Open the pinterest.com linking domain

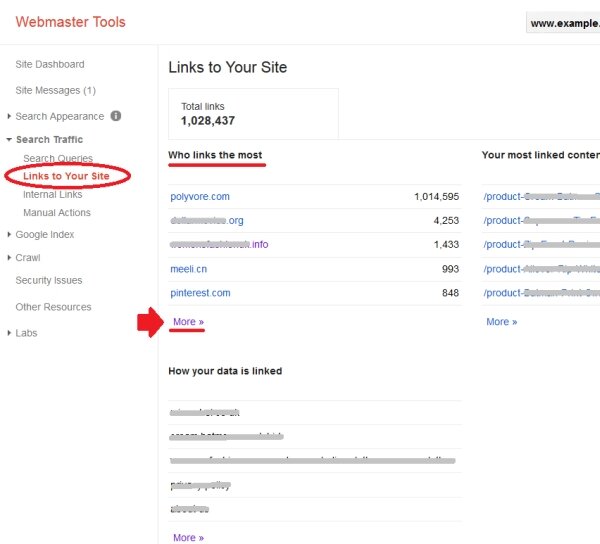click(x=200, y=293)
